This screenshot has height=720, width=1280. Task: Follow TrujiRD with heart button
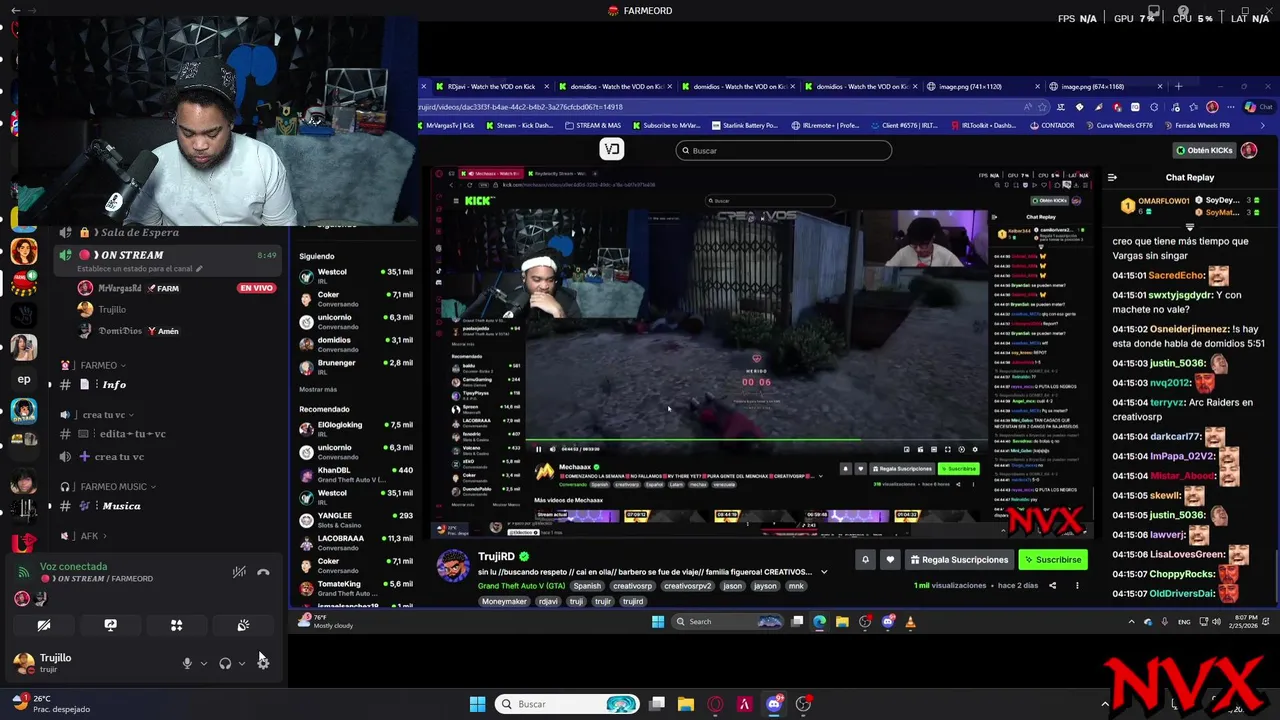tap(890, 560)
